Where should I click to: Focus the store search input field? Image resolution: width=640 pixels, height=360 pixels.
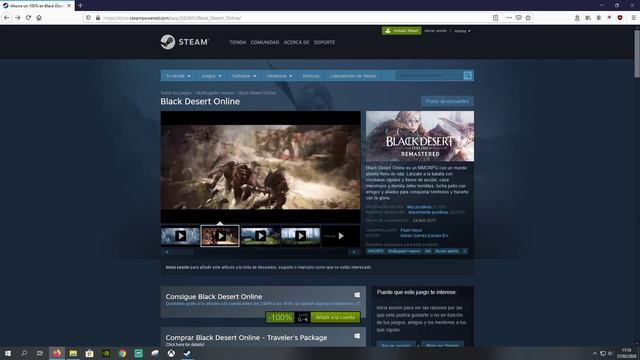429,76
